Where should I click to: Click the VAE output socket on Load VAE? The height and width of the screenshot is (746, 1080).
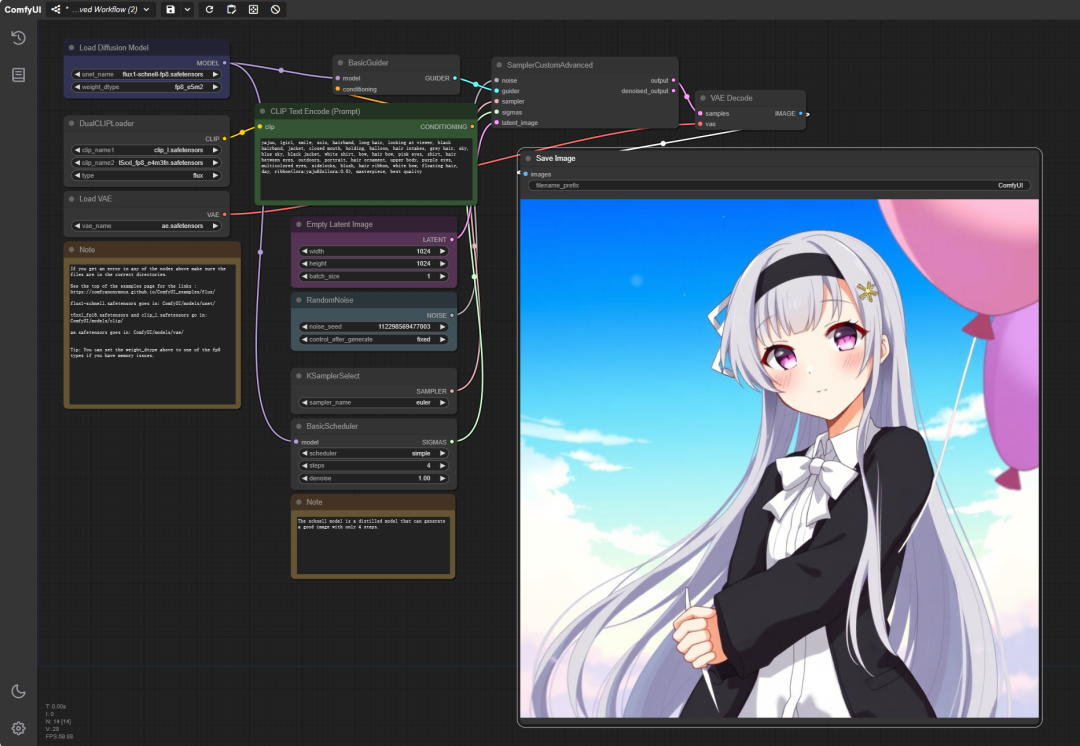(225, 214)
